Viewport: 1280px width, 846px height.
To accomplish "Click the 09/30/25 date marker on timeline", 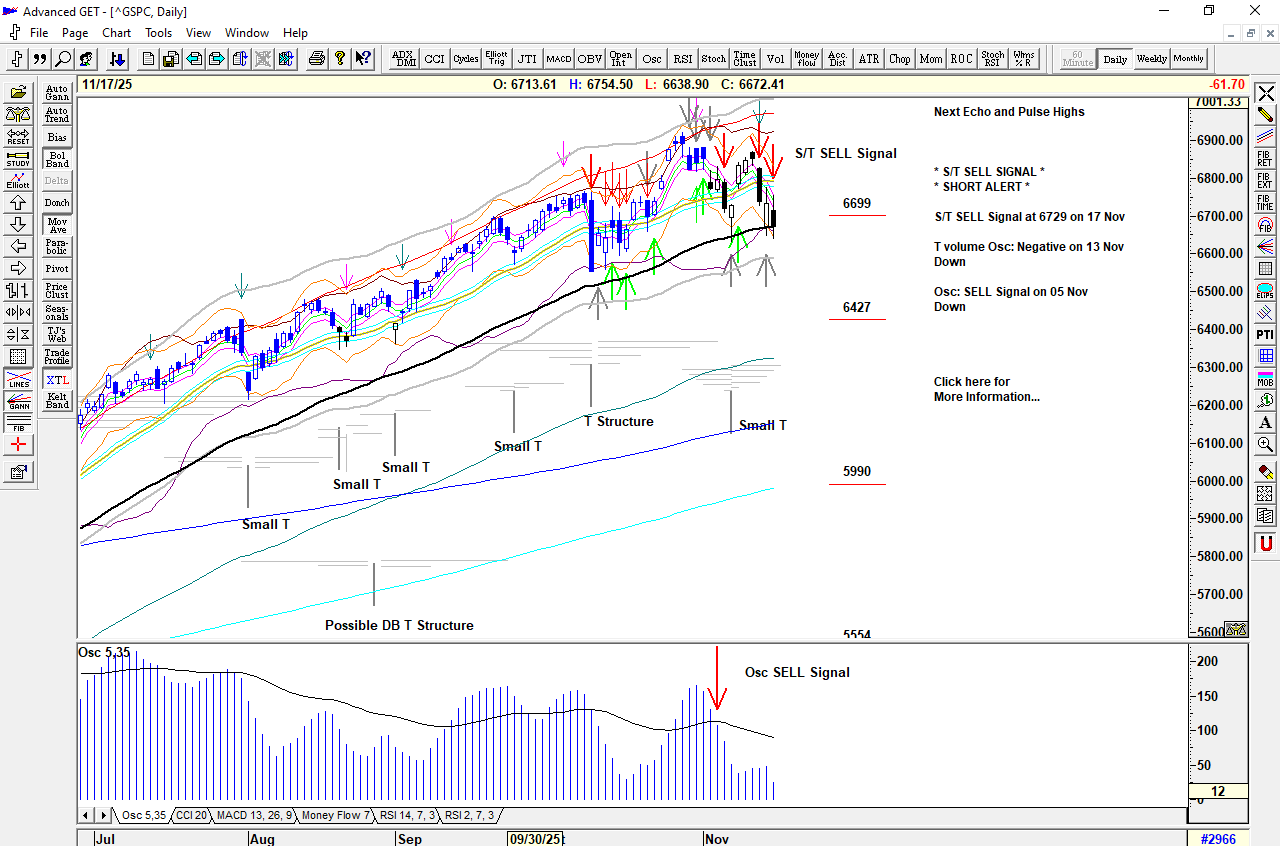I will 535,839.
